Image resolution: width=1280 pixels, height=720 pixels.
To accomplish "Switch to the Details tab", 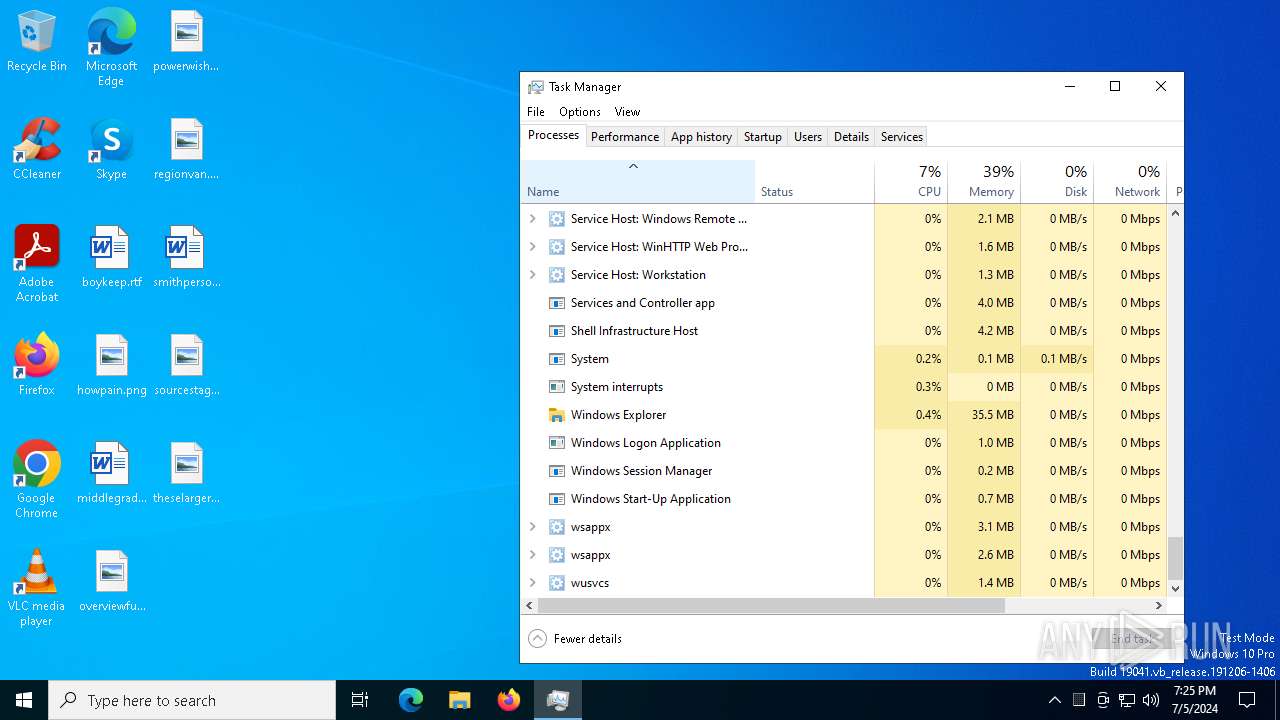I will pyautogui.click(x=851, y=137).
